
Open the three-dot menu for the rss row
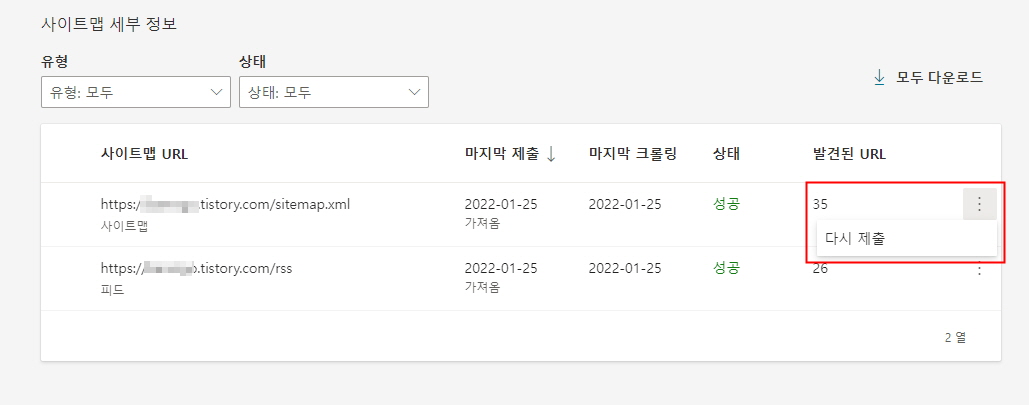[980, 268]
